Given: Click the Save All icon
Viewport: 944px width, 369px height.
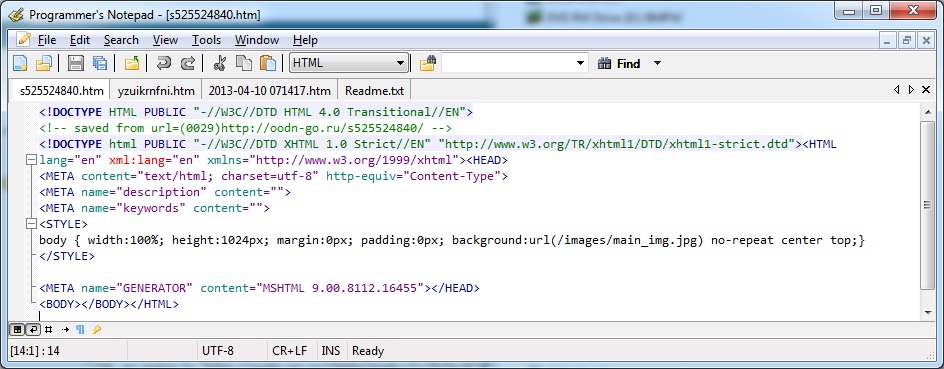Looking at the screenshot, I should [100, 63].
